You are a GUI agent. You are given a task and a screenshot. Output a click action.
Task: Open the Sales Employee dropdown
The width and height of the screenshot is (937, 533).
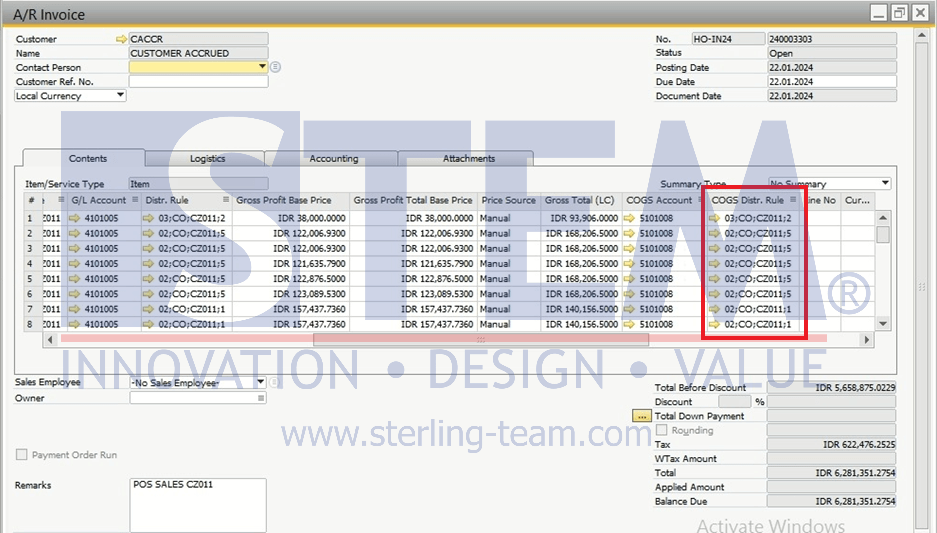(260, 382)
